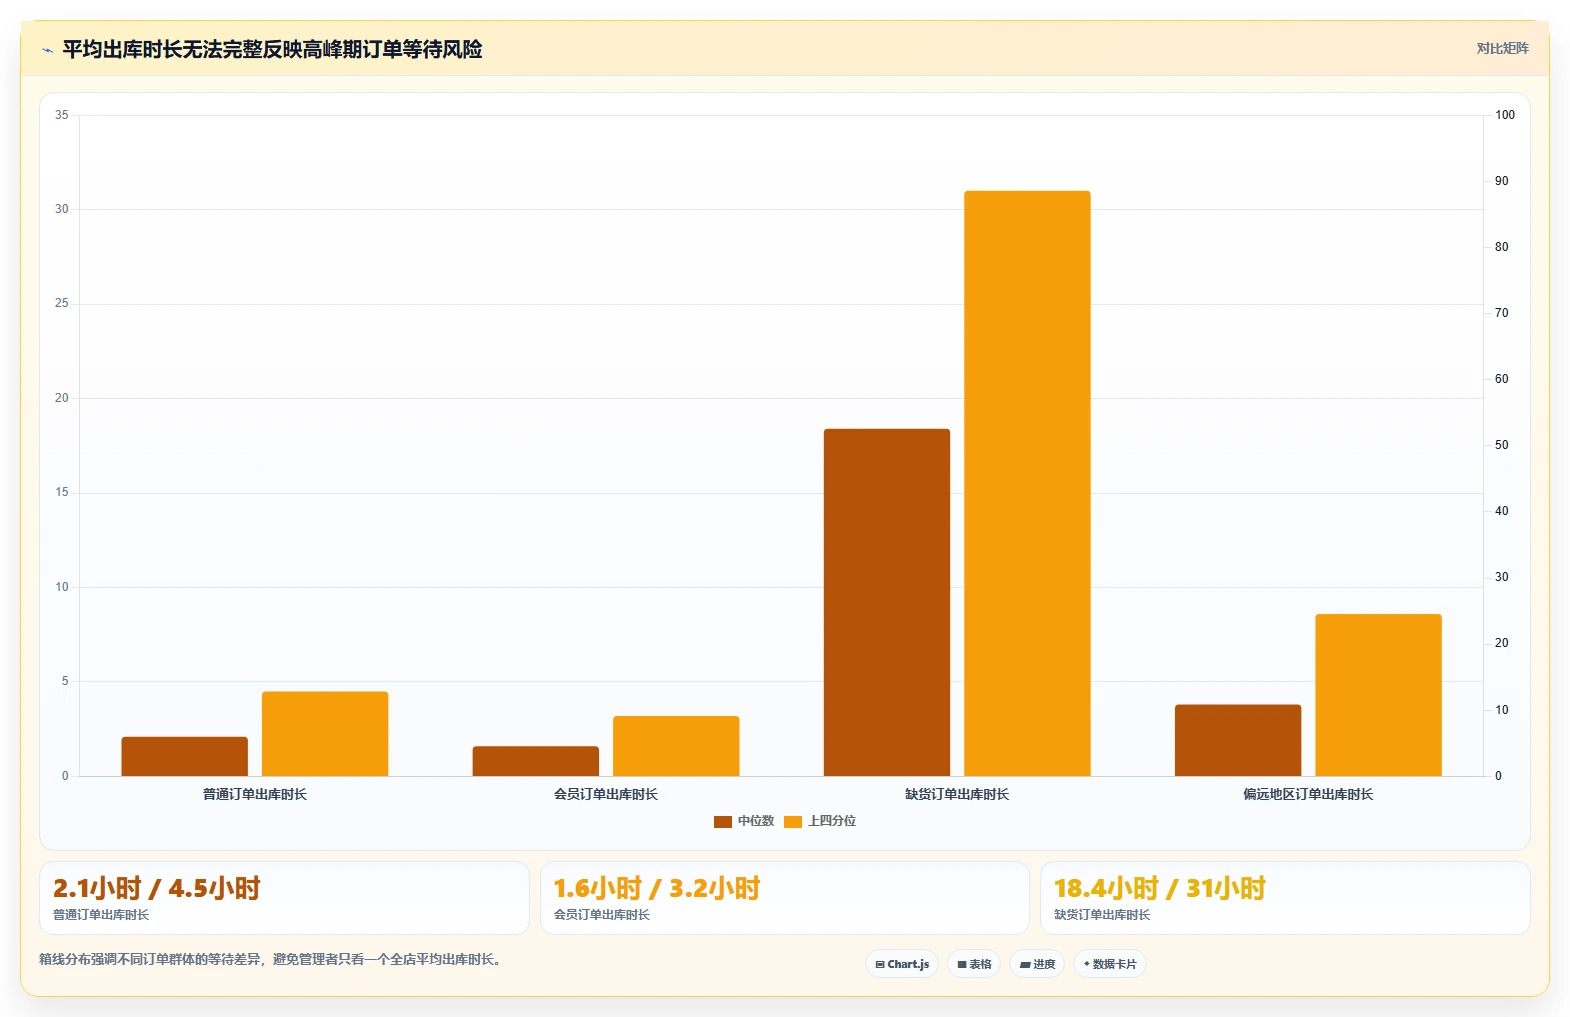Click the 100 tick on right axis
The image size is (1570, 1017).
click(1505, 115)
